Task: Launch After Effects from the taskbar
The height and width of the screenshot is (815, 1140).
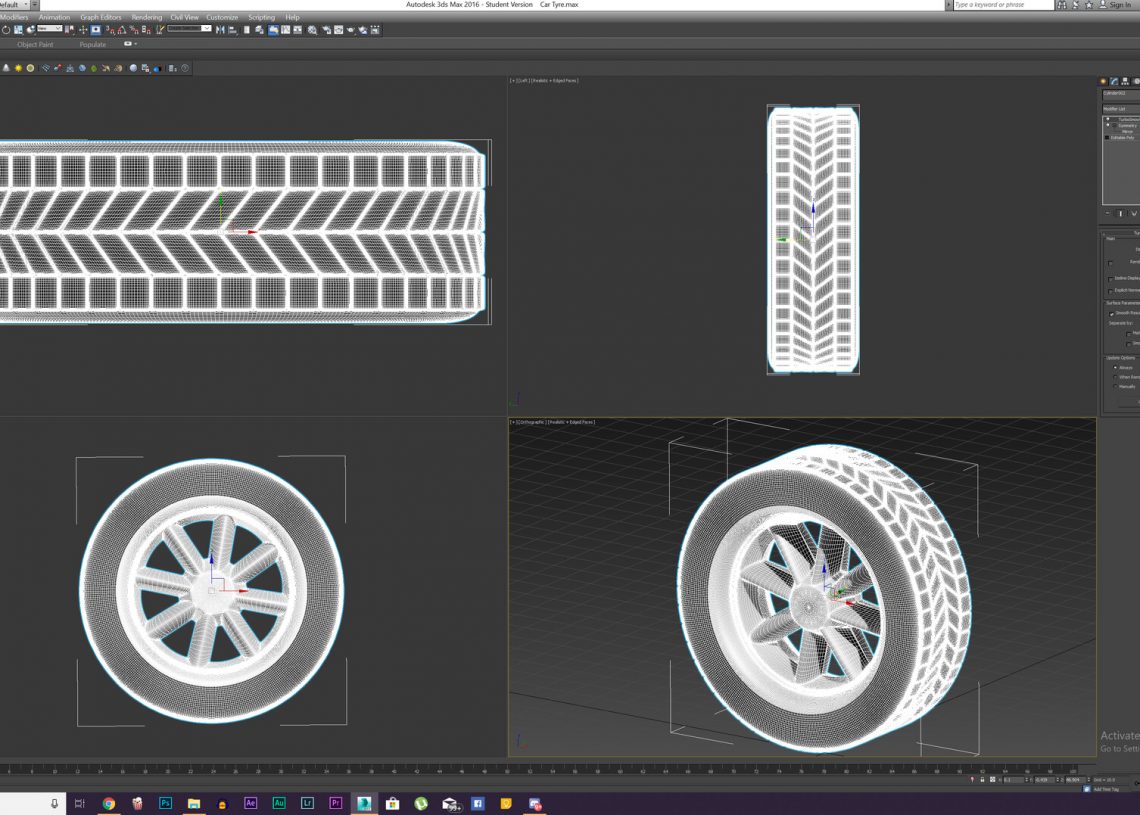Action: tap(250, 803)
